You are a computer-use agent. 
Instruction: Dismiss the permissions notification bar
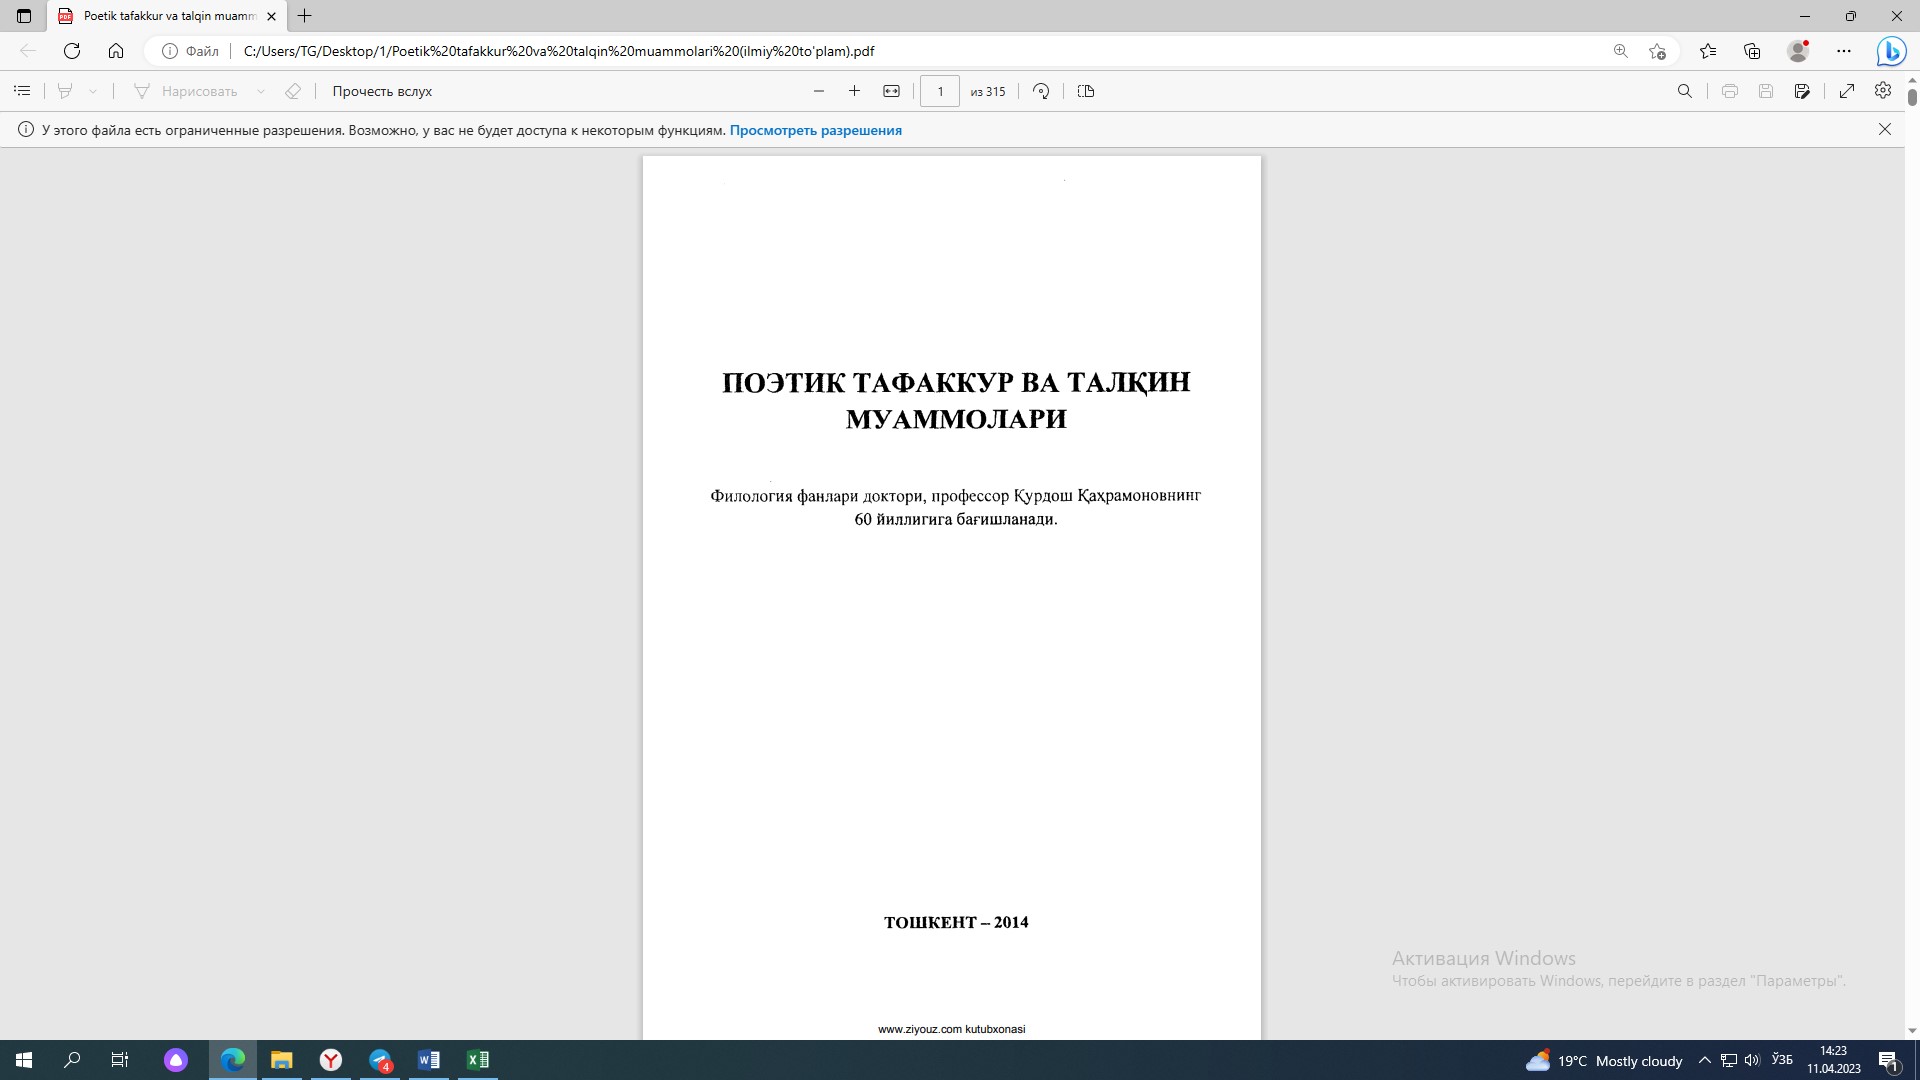(1885, 129)
